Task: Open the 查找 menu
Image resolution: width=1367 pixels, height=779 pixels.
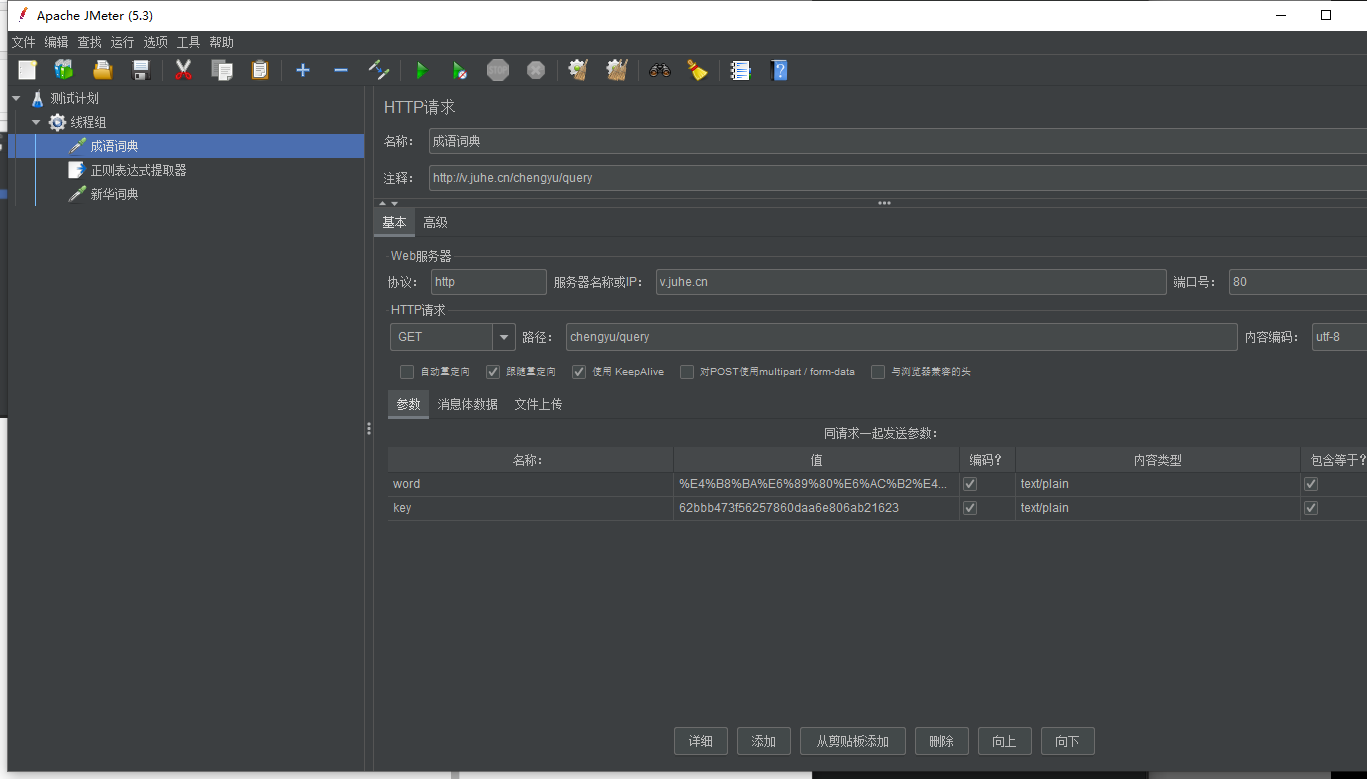Action: click(89, 42)
